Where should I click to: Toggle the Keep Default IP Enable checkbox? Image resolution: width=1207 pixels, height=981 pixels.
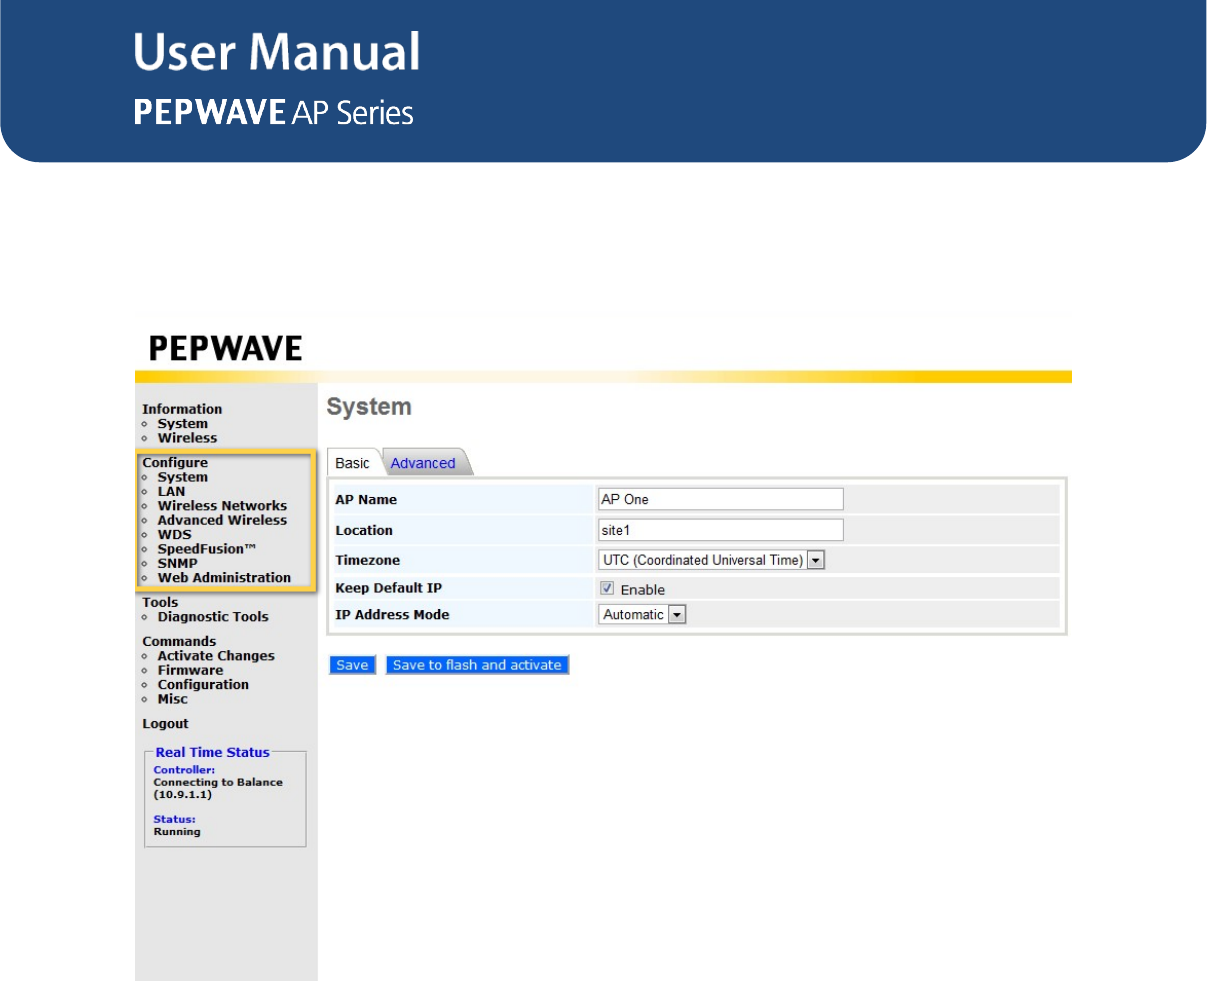[607, 589]
